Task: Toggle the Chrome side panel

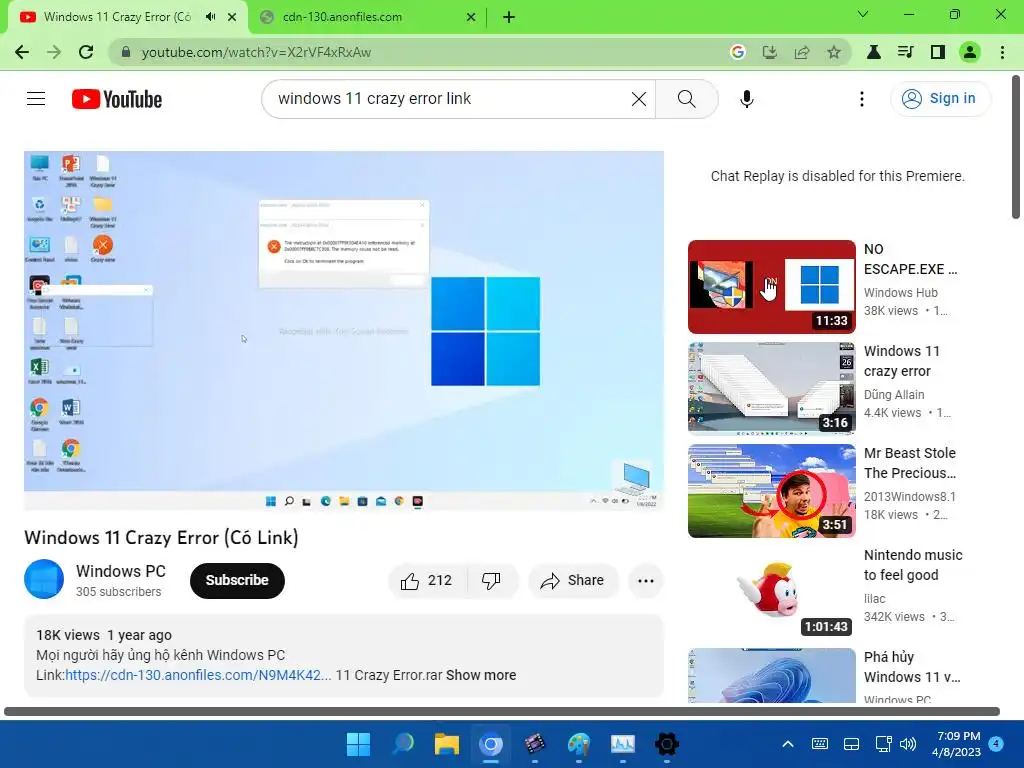Action: tap(937, 52)
